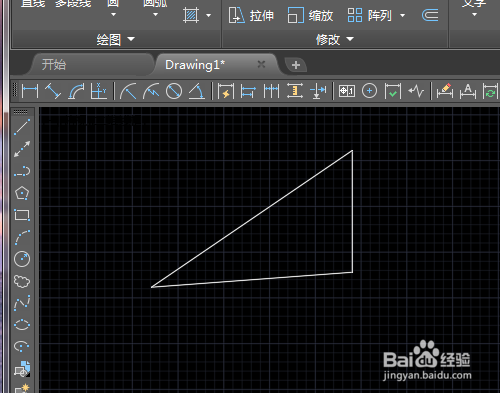Select the Revision Cloud tool
The height and width of the screenshot is (393, 500).
(x=22, y=281)
